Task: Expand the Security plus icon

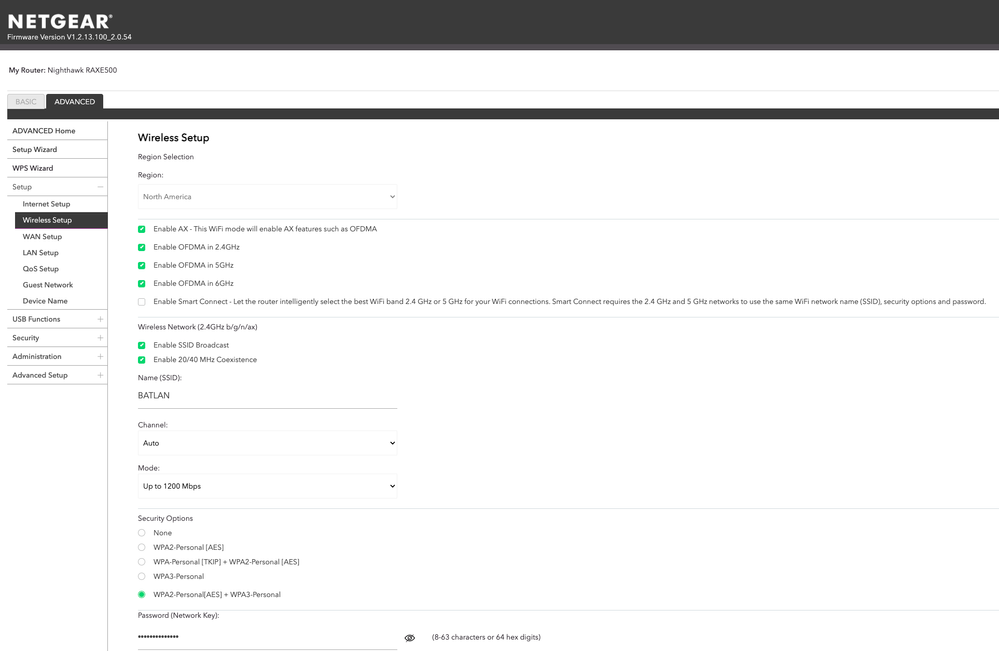Action: coord(100,338)
